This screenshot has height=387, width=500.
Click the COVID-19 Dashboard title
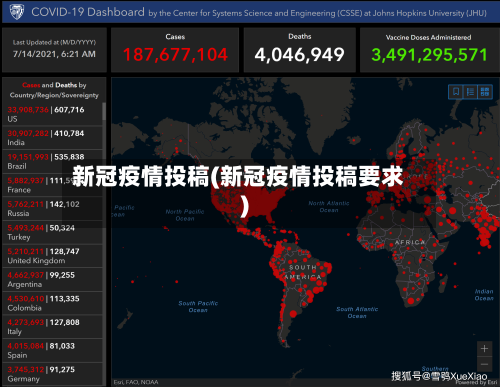coord(88,12)
